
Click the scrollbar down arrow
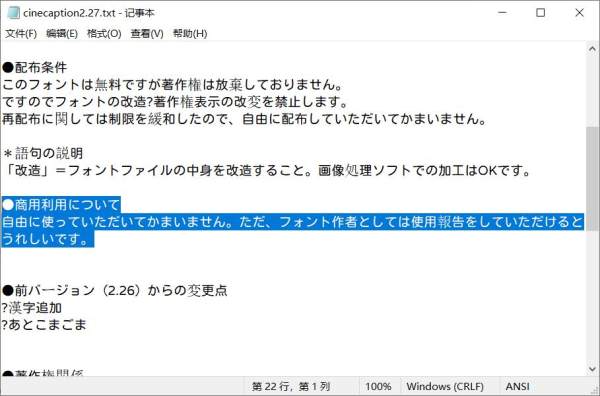[x=592, y=369]
